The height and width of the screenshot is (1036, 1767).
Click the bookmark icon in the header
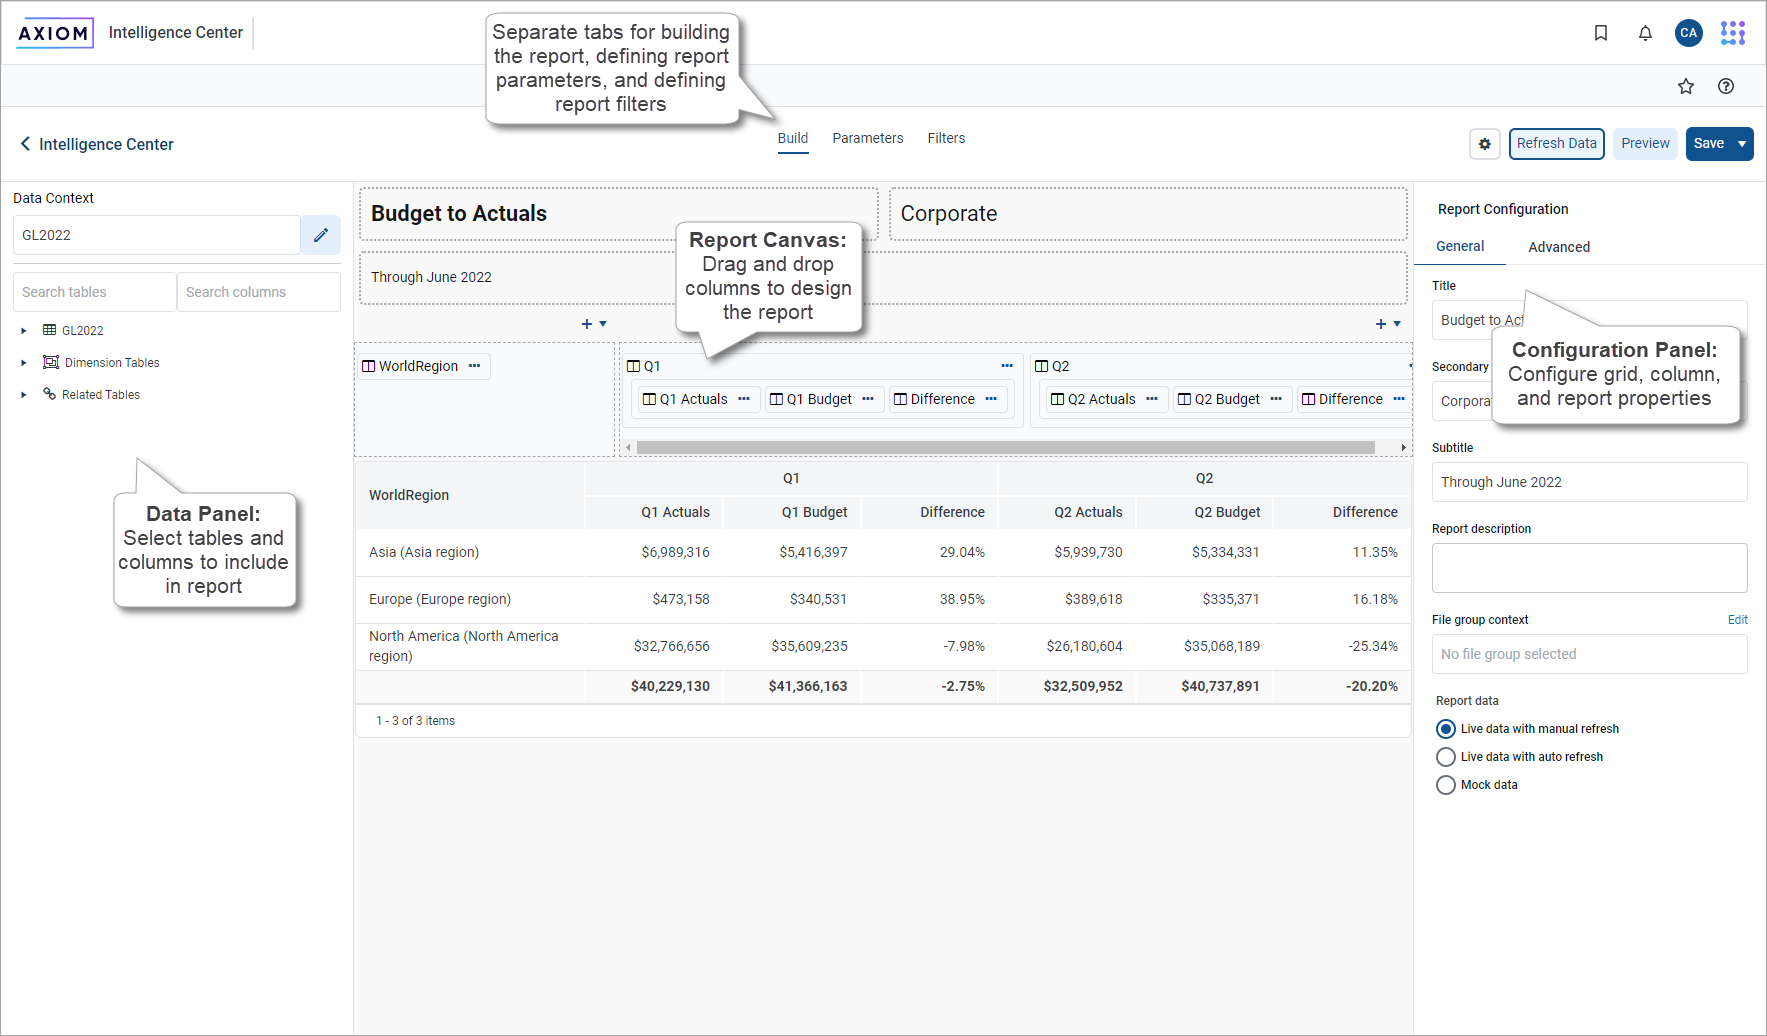(x=1601, y=33)
